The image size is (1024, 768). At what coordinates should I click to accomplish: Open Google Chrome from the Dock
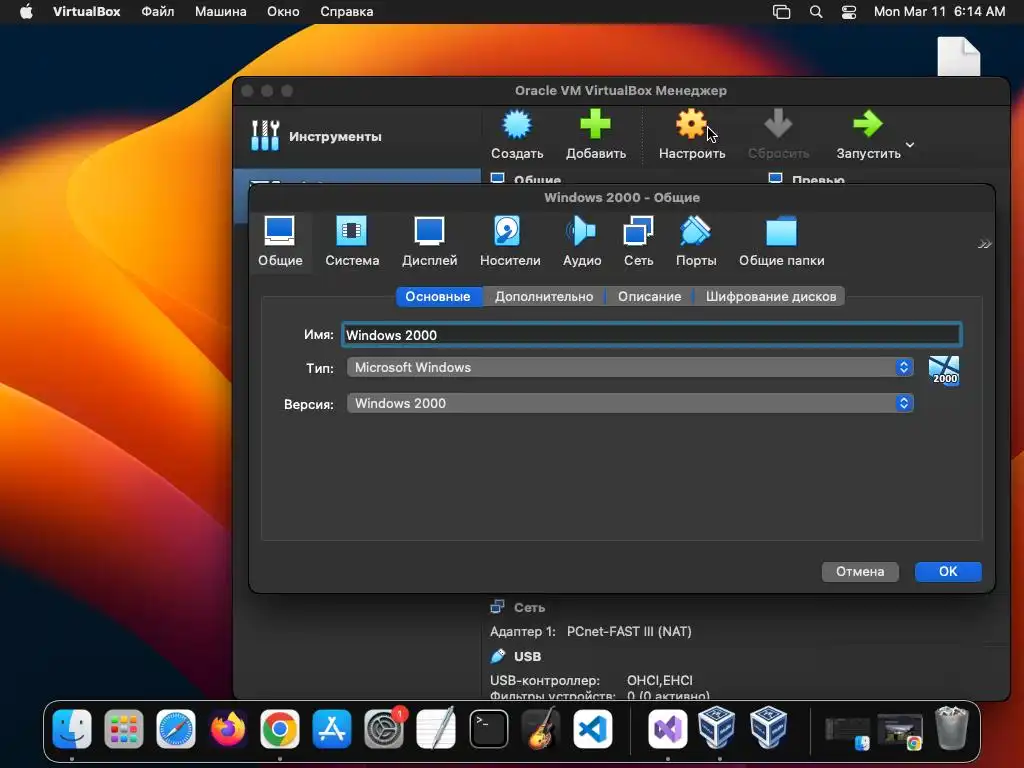click(280, 728)
